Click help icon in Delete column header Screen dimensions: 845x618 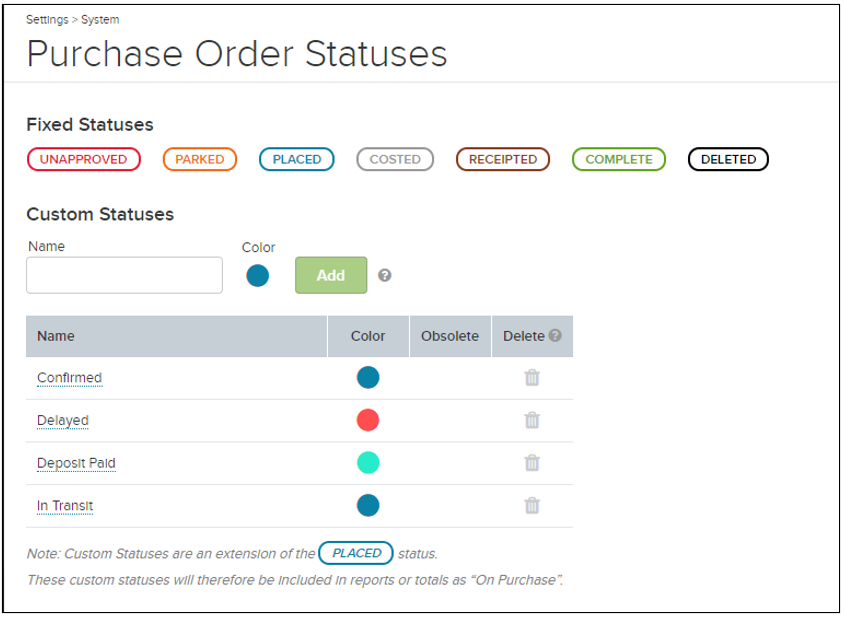pyautogui.click(x=555, y=336)
